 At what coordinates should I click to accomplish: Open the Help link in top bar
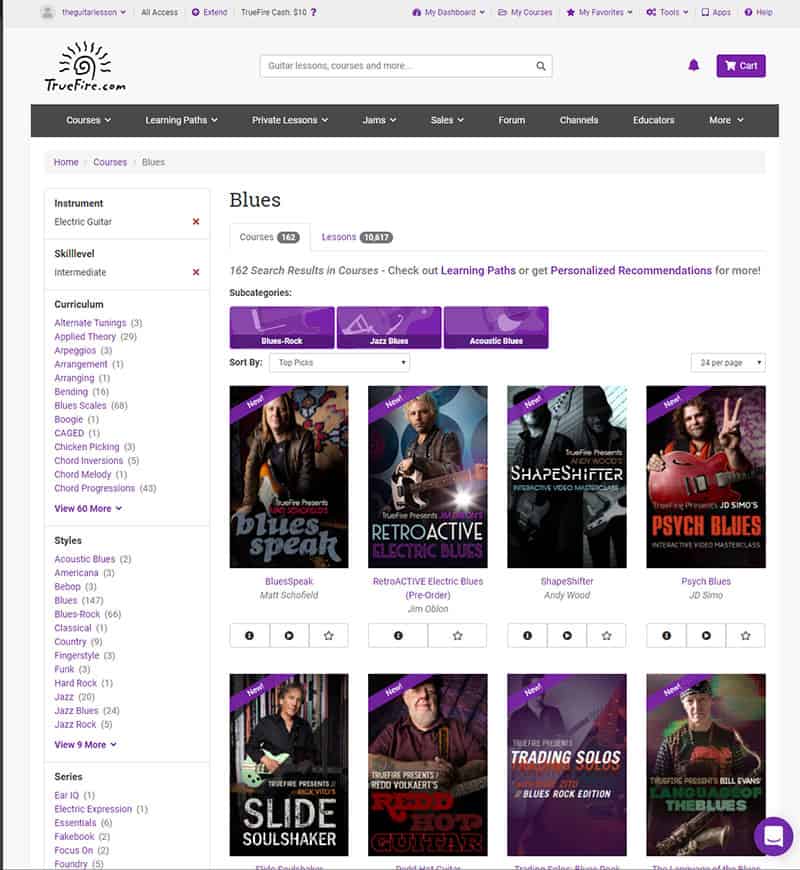click(758, 12)
